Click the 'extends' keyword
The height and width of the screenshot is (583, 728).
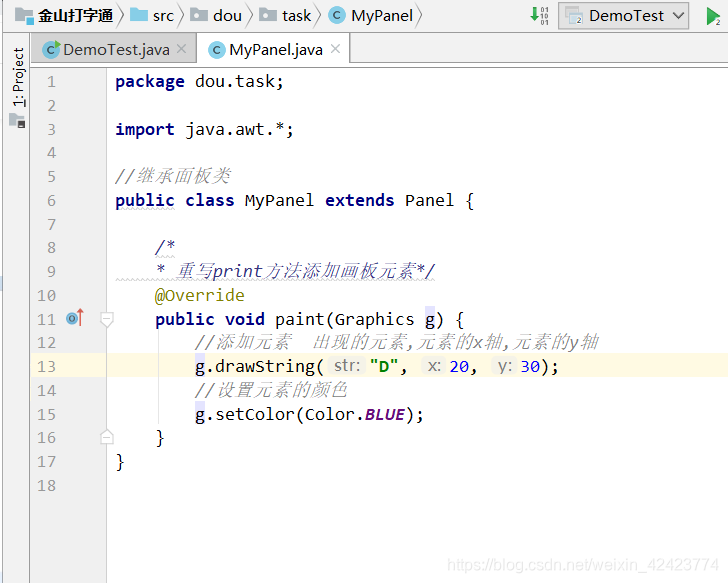(x=359, y=201)
